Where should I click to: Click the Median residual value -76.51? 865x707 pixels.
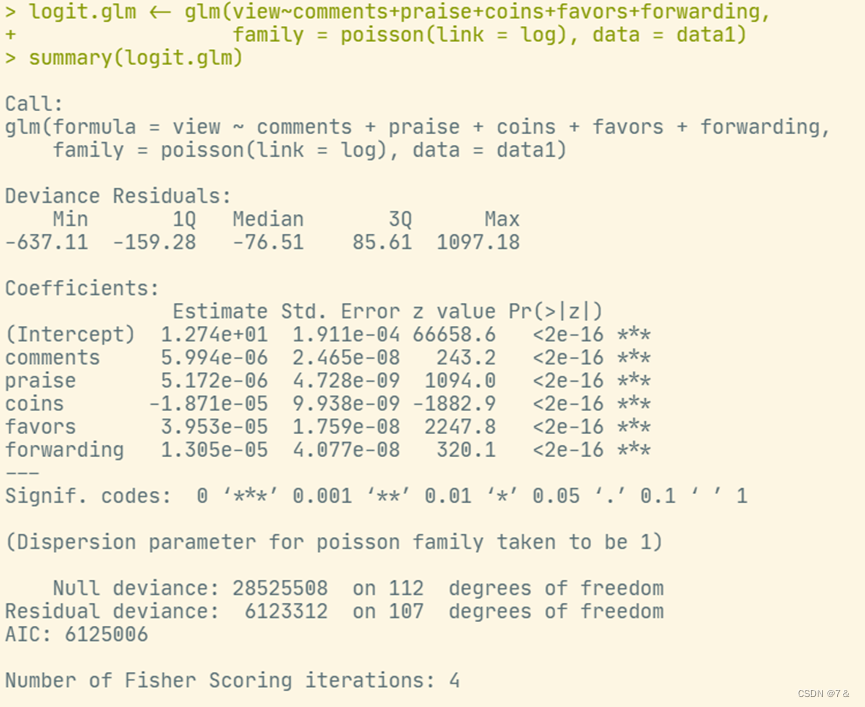(267, 242)
